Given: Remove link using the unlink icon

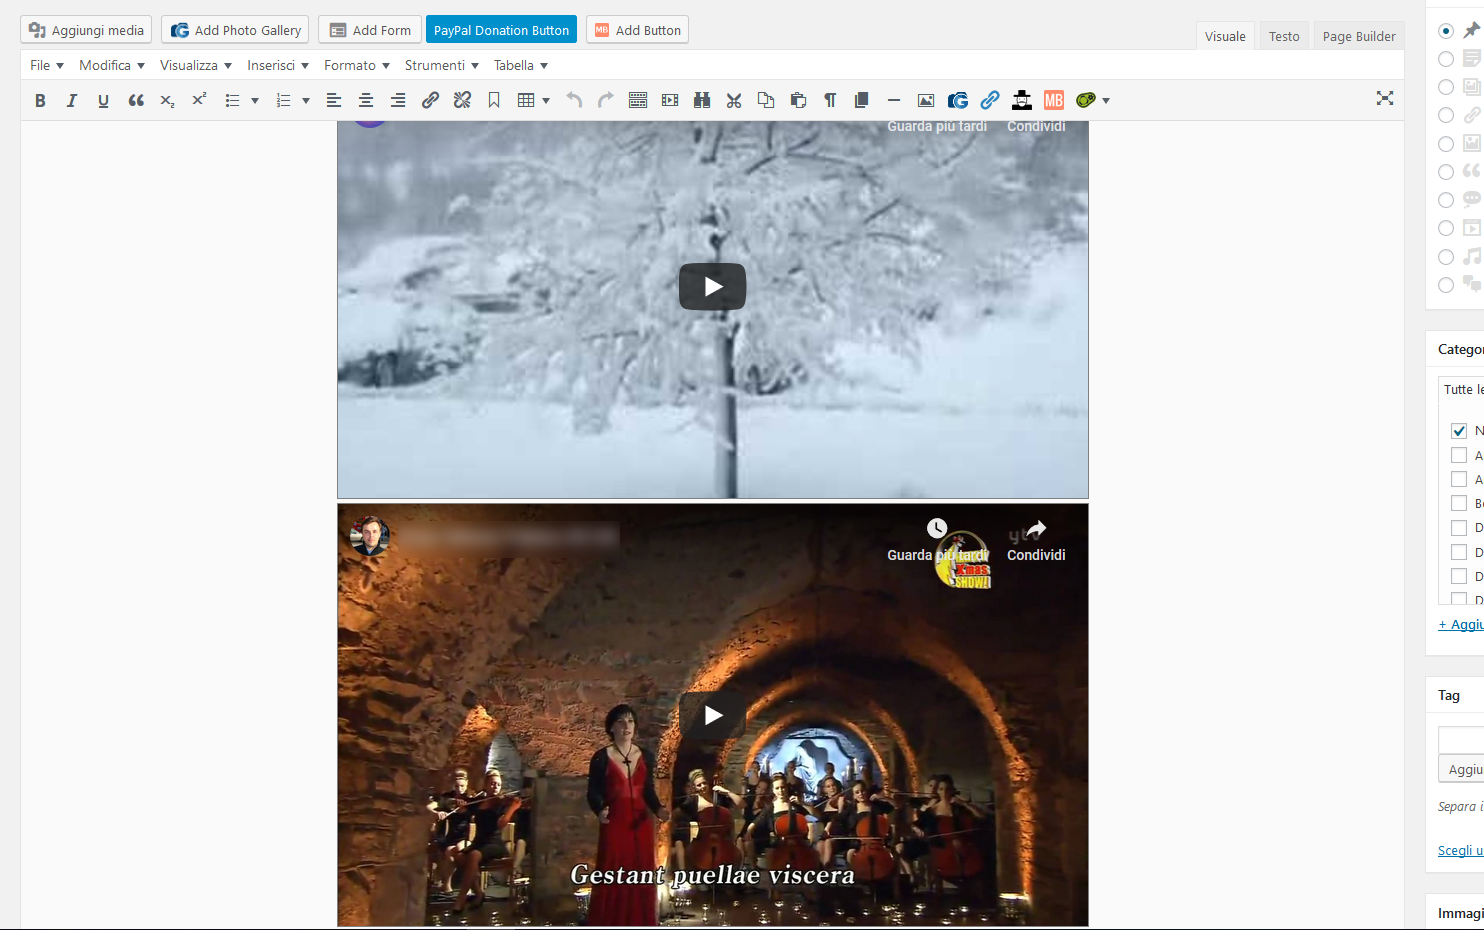Looking at the screenshot, I should click(462, 100).
